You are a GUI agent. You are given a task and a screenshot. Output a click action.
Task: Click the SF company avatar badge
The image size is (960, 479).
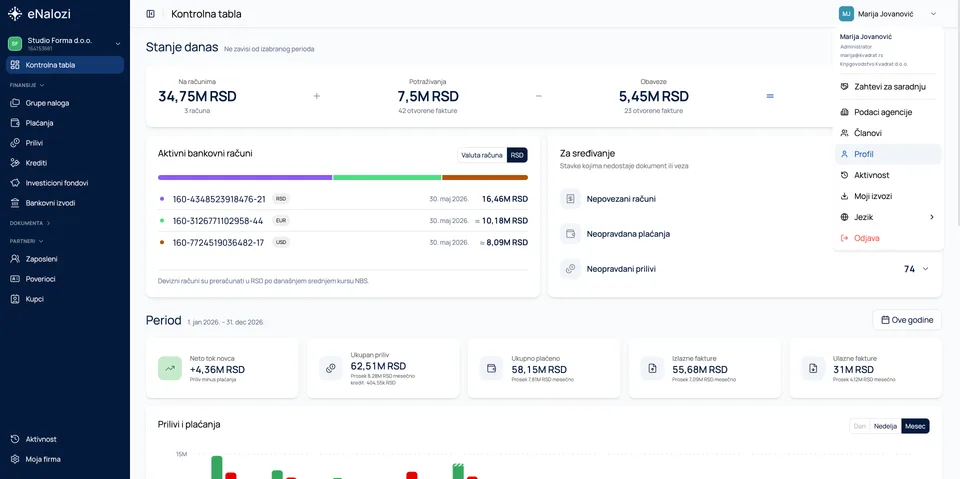coord(15,43)
